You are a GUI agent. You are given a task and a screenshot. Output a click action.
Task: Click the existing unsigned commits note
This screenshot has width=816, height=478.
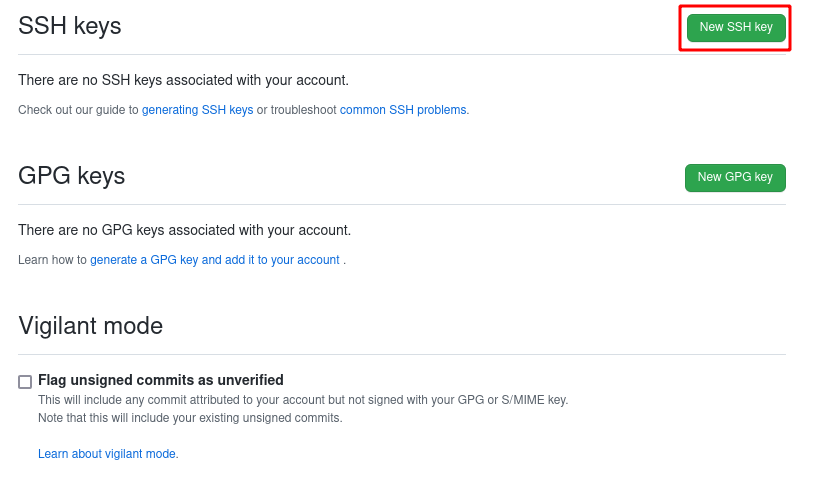click(x=190, y=418)
